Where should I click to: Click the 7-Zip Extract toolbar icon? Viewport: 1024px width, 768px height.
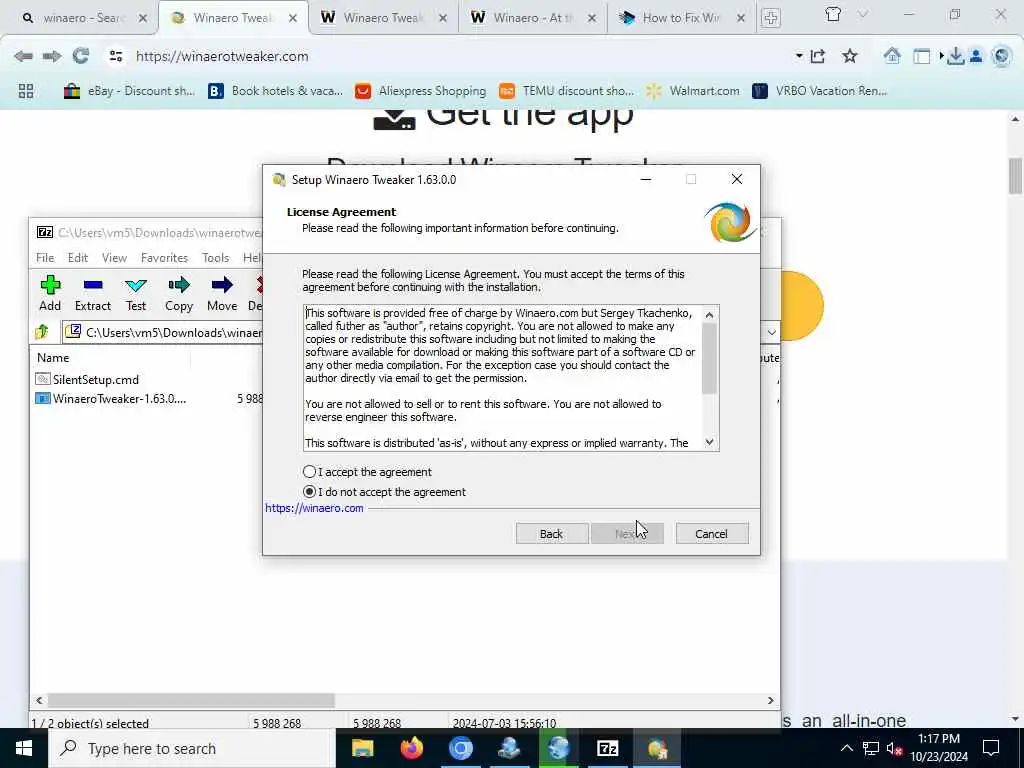click(93, 293)
